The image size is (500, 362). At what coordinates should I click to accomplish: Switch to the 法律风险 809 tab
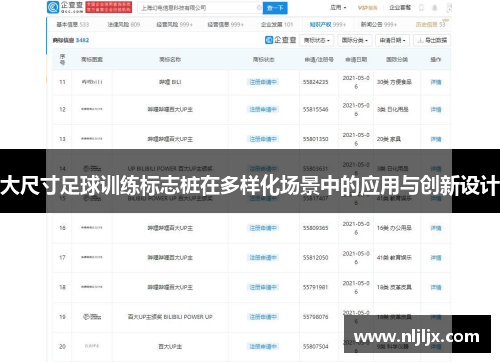tap(124, 24)
